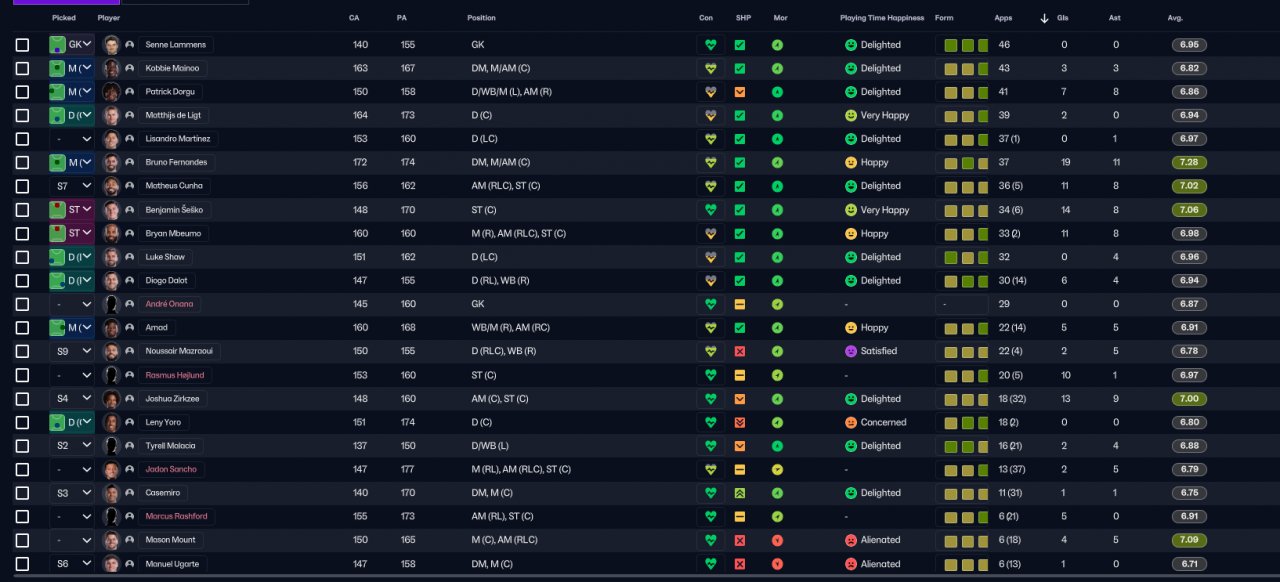Open Marcus Rashford's player profile
The width and height of the screenshot is (1280, 582).
176,516
